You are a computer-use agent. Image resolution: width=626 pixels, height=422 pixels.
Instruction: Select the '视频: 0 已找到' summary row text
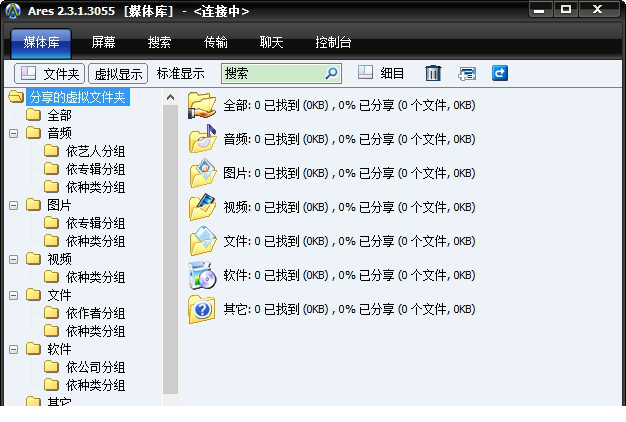coord(349,207)
